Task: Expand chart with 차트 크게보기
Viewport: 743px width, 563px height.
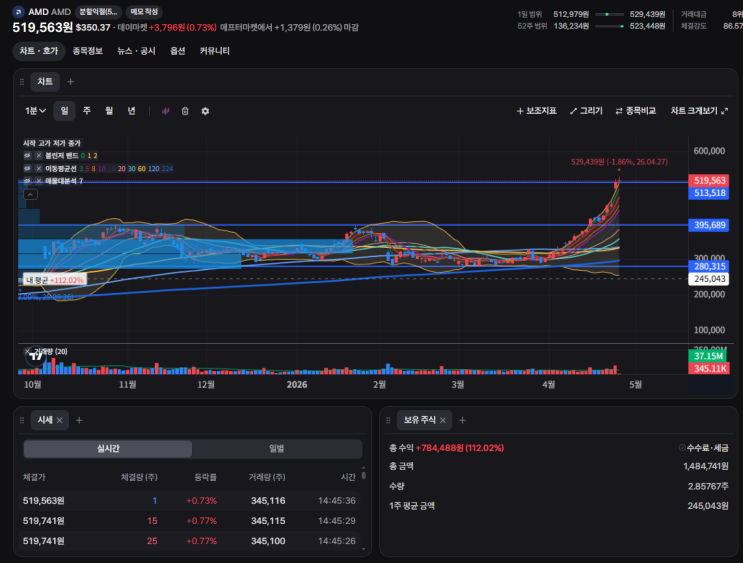Action: pos(699,111)
